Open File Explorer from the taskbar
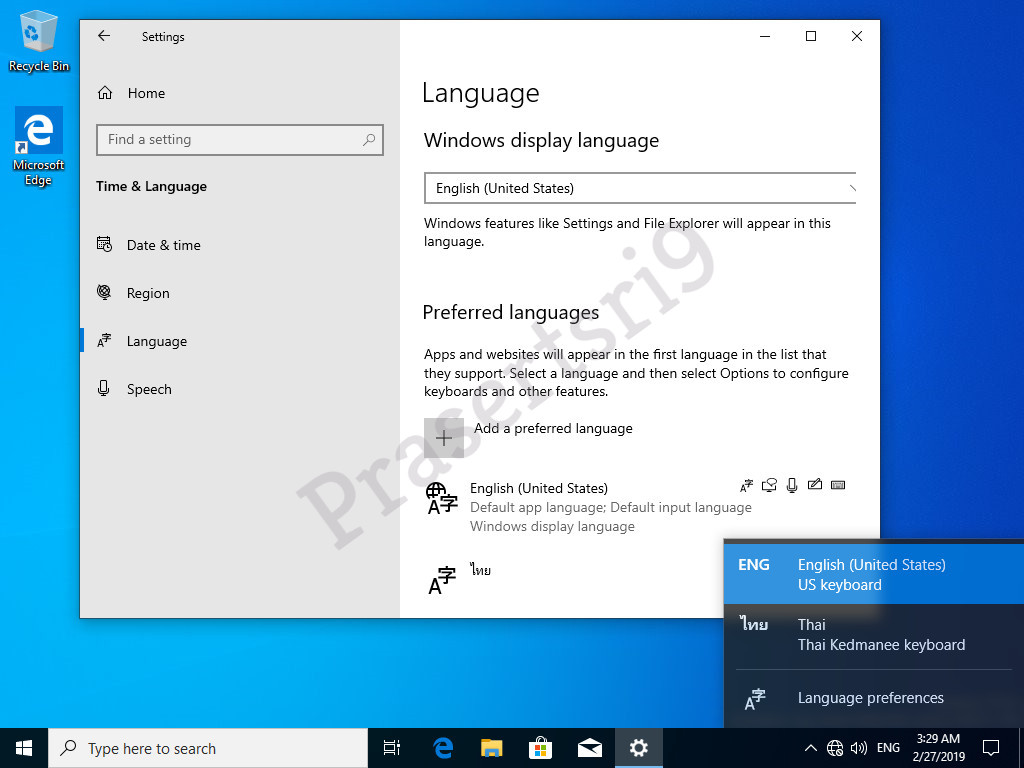Image resolution: width=1024 pixels, height=768 pixels. click(492, 748)
